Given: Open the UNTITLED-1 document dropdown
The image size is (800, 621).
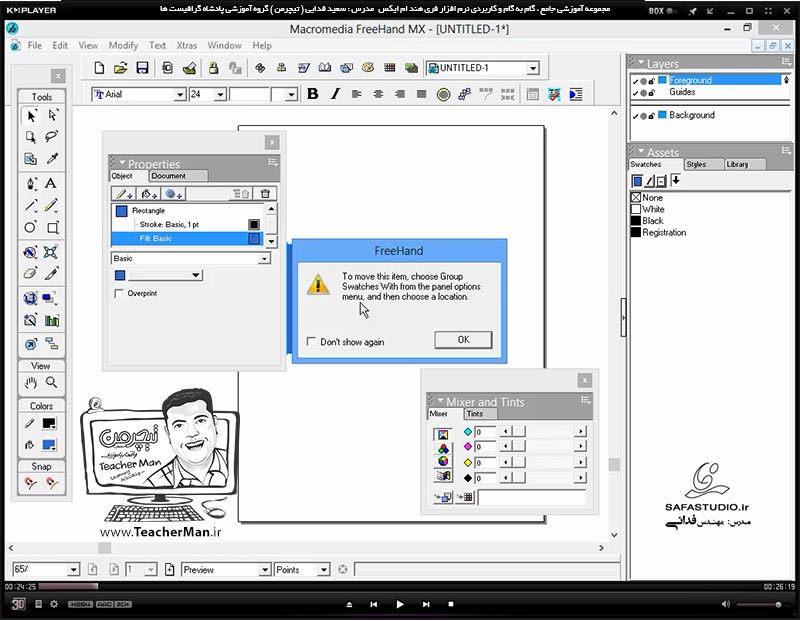Looking at the screenshot, I should [x=533, y=68].
